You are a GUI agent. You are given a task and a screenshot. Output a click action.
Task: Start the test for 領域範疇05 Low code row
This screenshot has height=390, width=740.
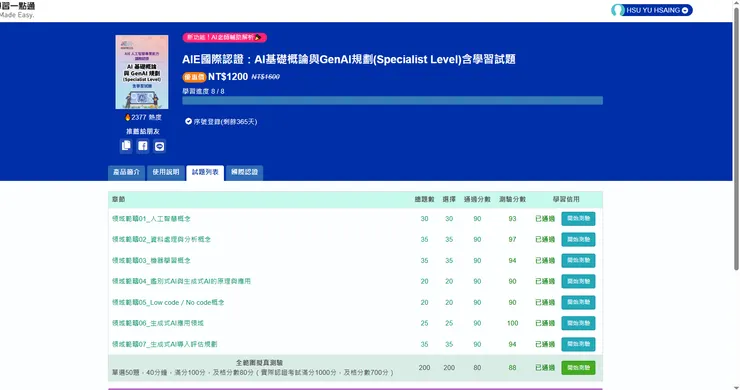click(578, 302)
